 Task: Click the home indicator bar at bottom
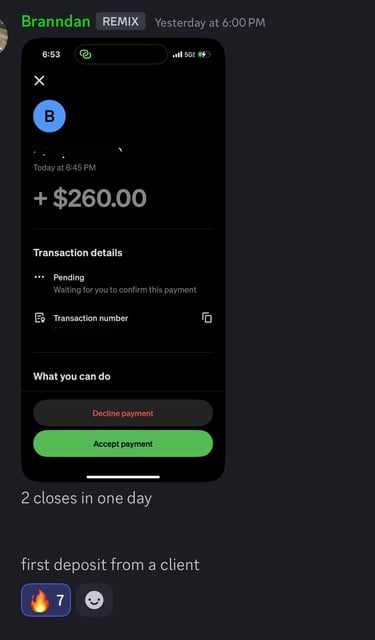[x=123, y=477]
